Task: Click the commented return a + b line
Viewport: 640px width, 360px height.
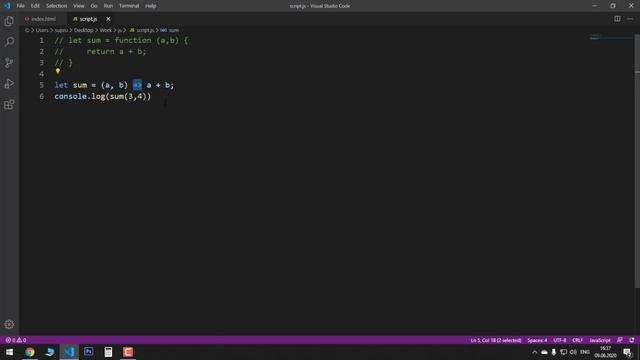Action: 100,51
